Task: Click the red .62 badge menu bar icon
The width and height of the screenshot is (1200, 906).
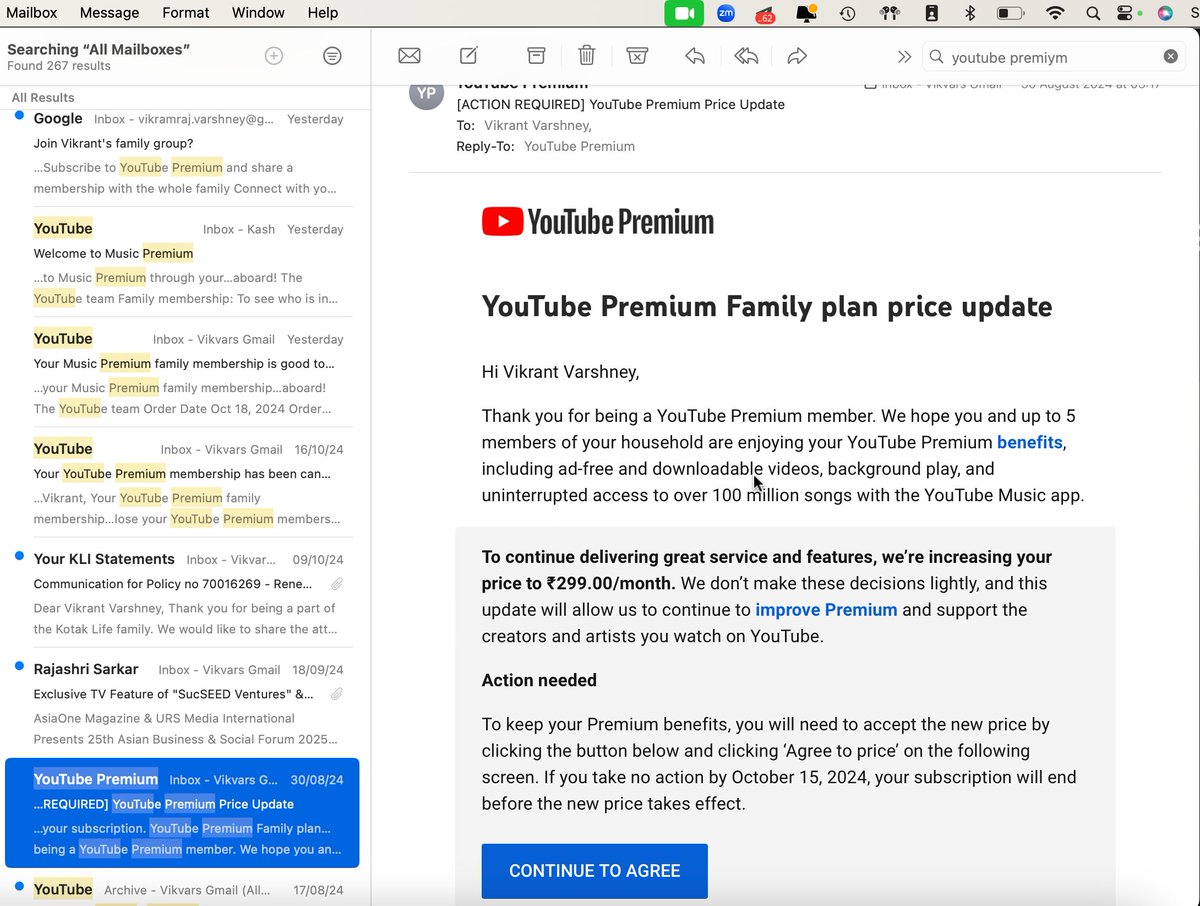Action: [x=765, y=14]
